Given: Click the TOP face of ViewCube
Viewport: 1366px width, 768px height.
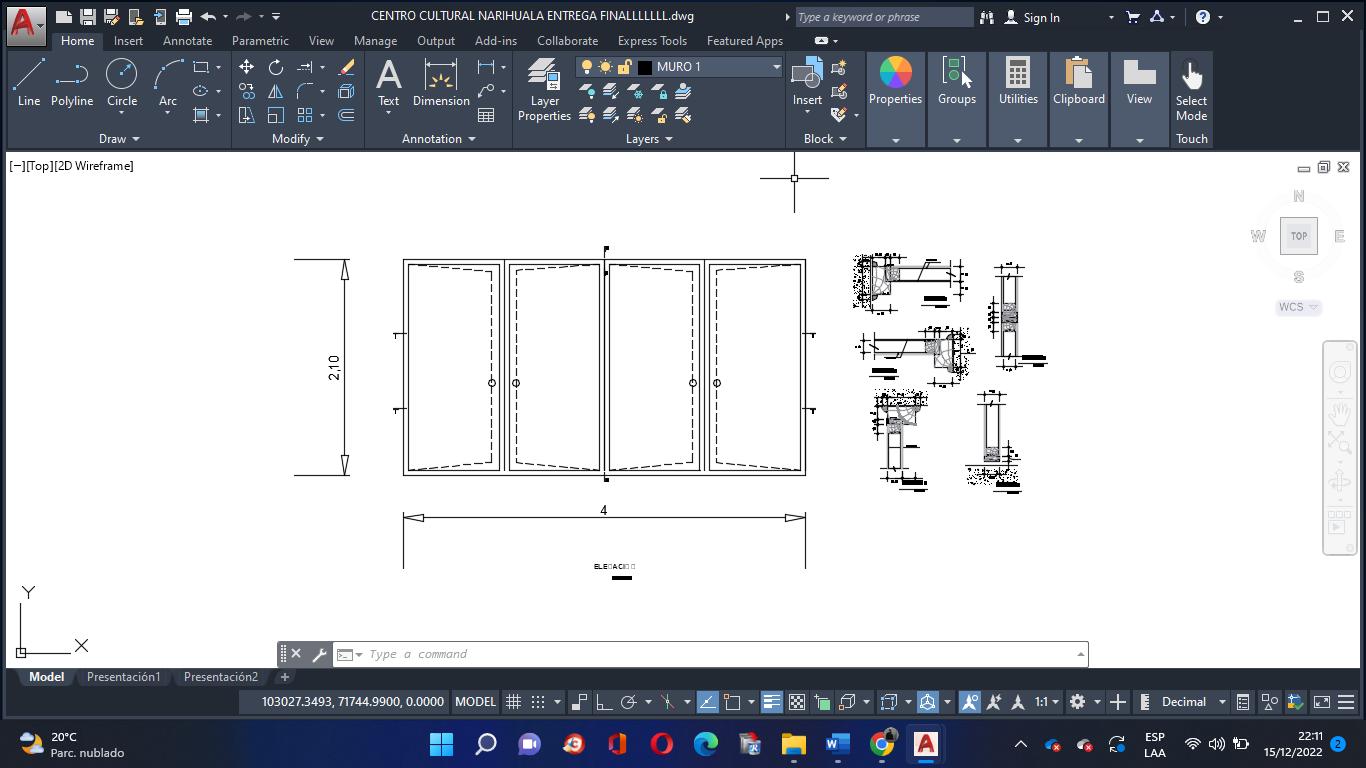Looking at the screenshot, I should tap(1298, 236).
